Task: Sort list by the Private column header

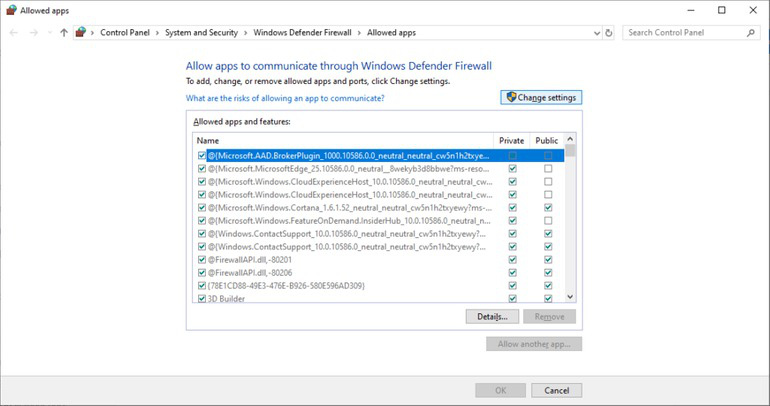Action: pyautogui.click(x=512, y=140)
